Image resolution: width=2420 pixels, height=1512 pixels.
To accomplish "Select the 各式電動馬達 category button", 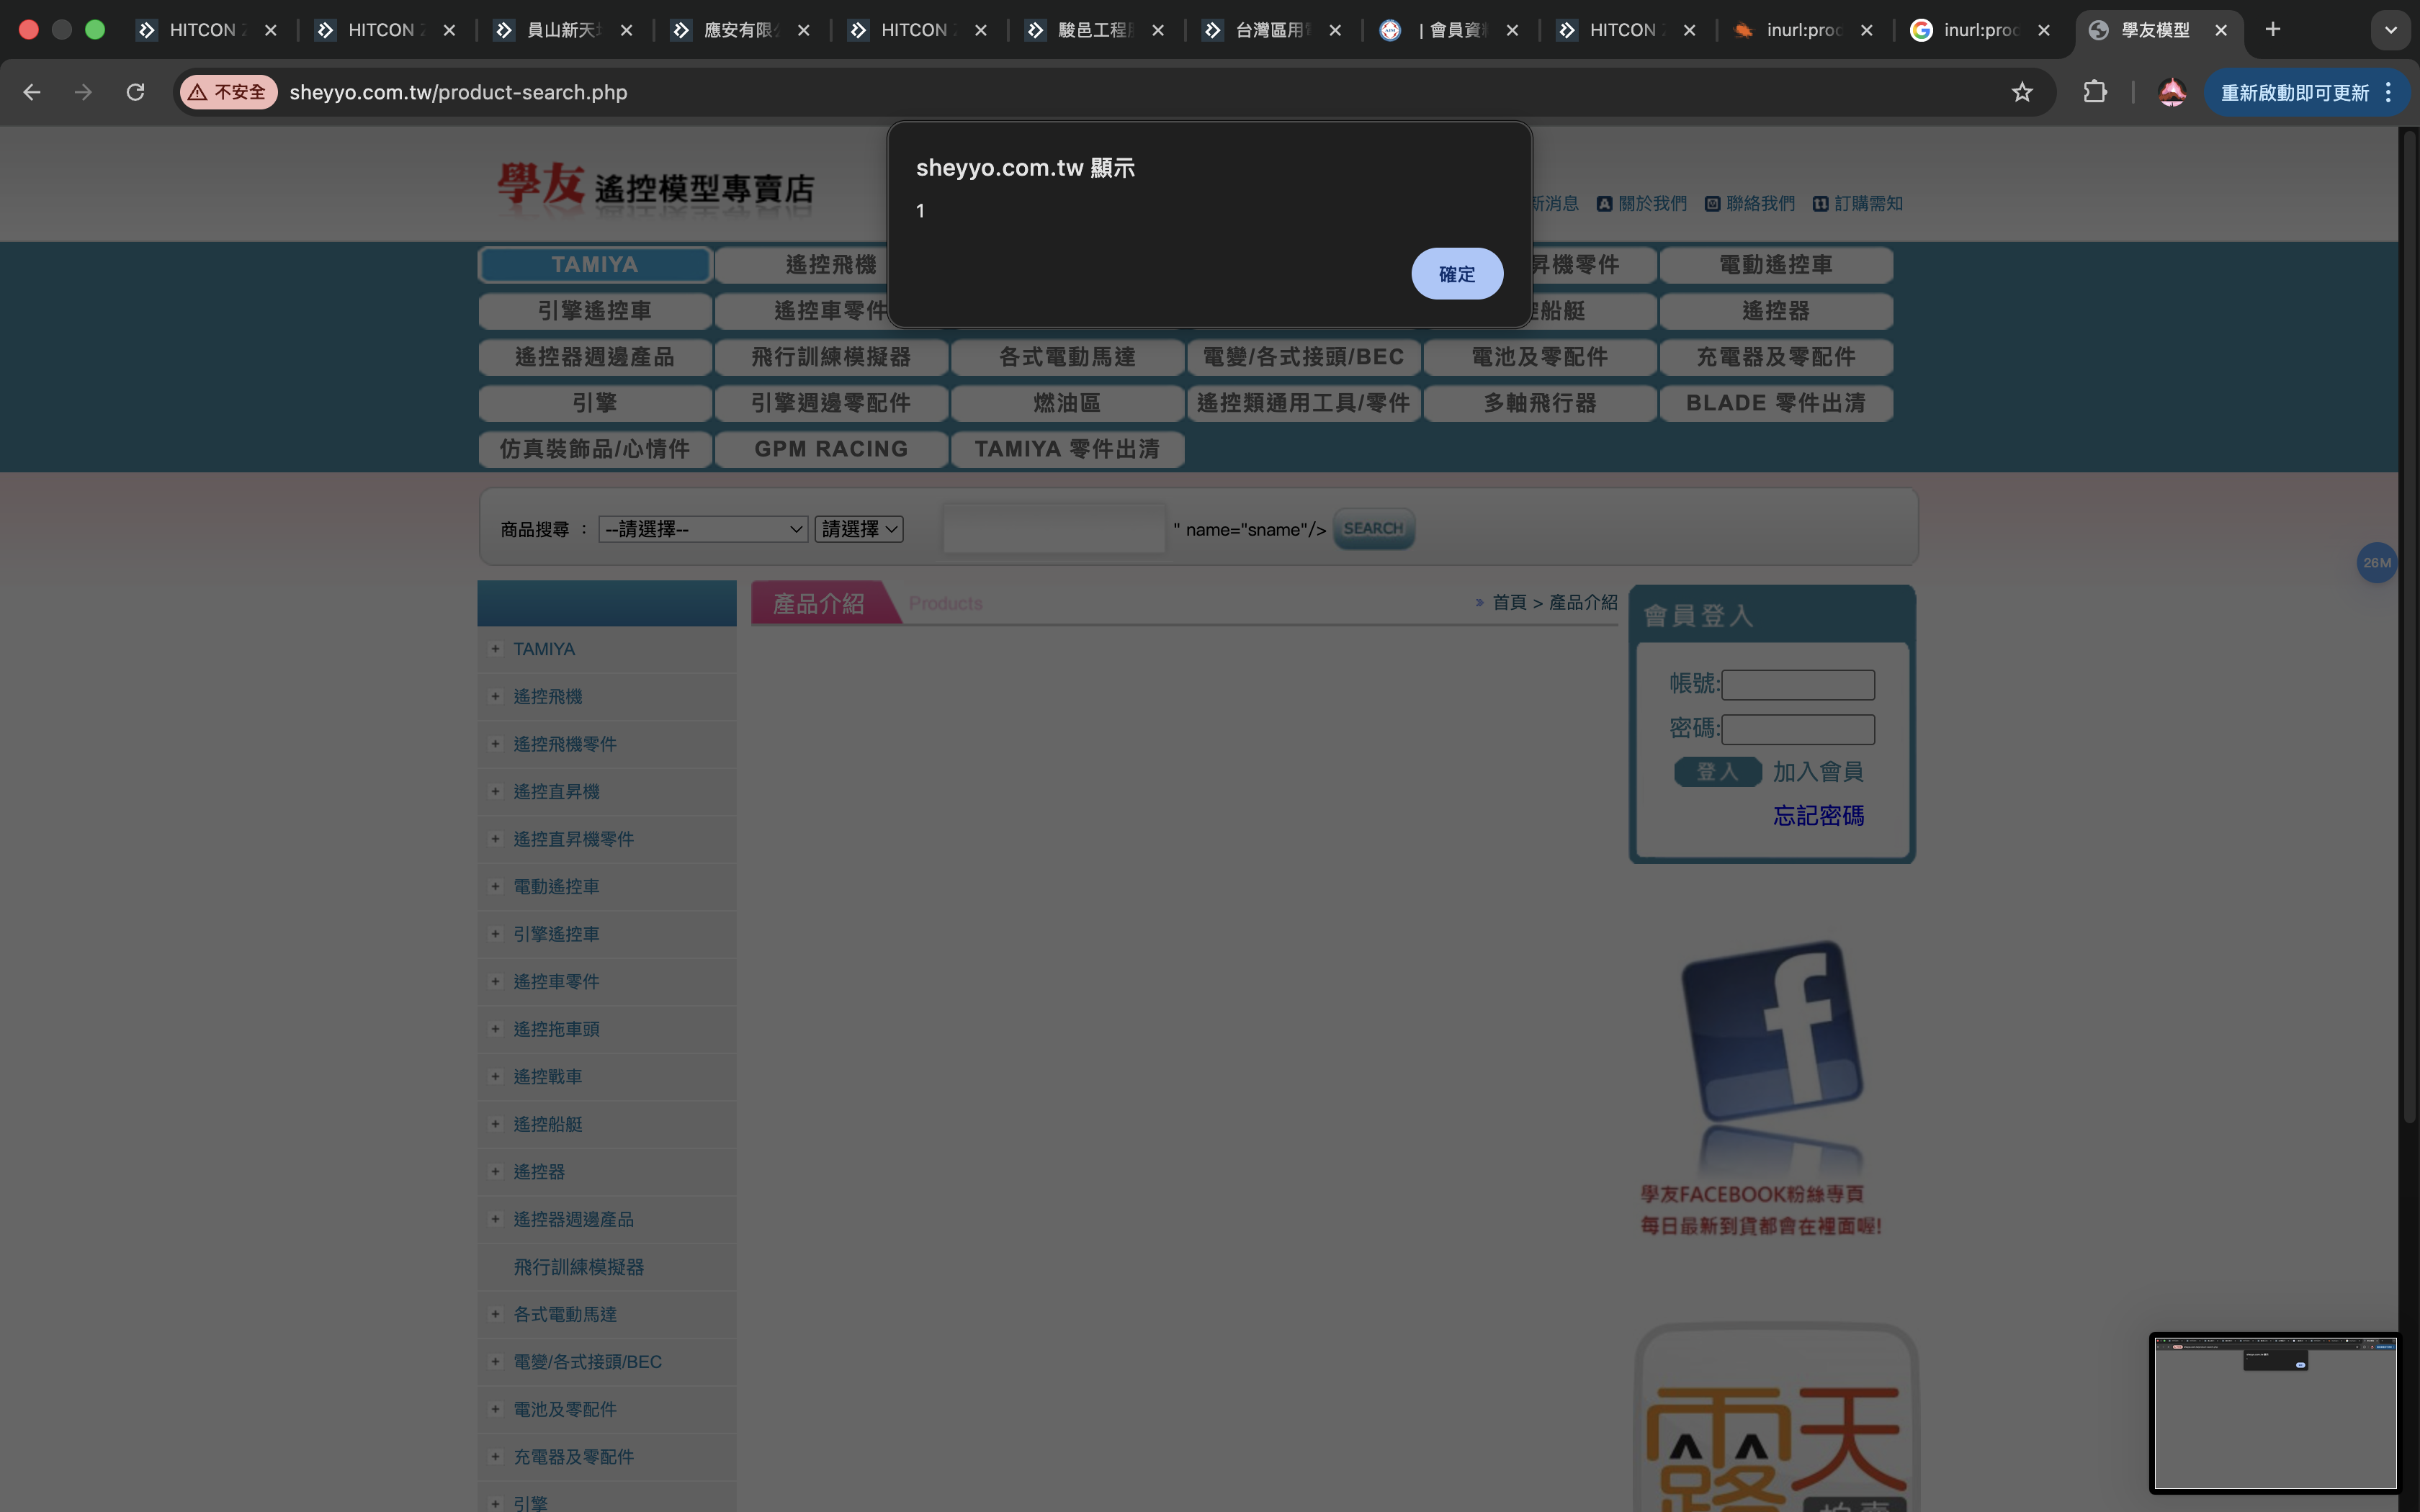I will pos(1067,356).
